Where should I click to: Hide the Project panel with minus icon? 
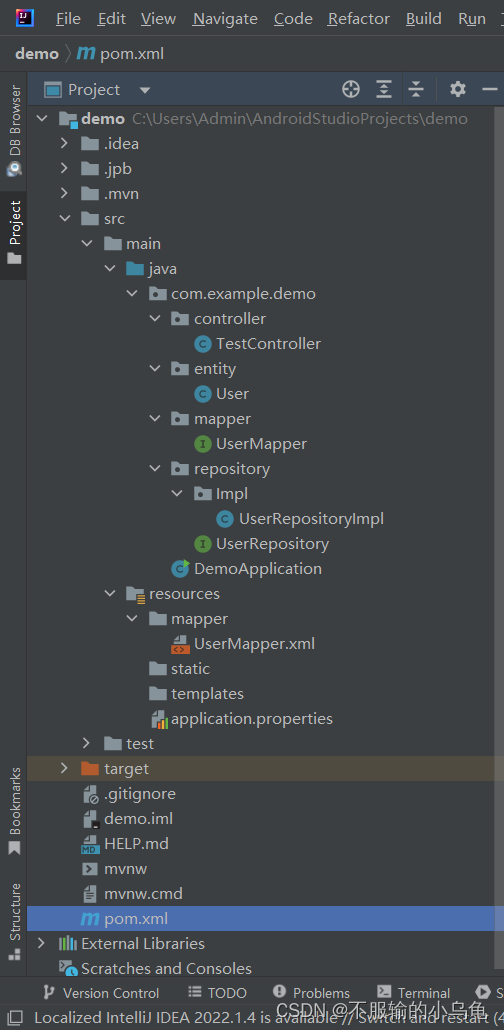click(490, 89)
